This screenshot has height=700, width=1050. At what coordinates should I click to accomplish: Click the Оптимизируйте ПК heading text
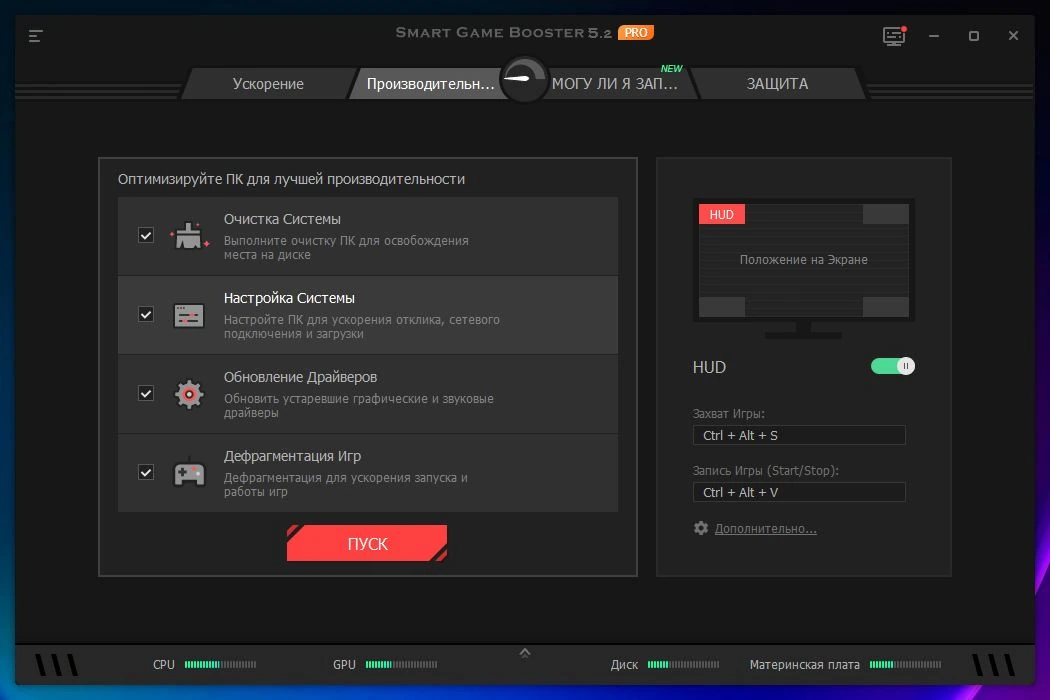click(x=291, y=179)
